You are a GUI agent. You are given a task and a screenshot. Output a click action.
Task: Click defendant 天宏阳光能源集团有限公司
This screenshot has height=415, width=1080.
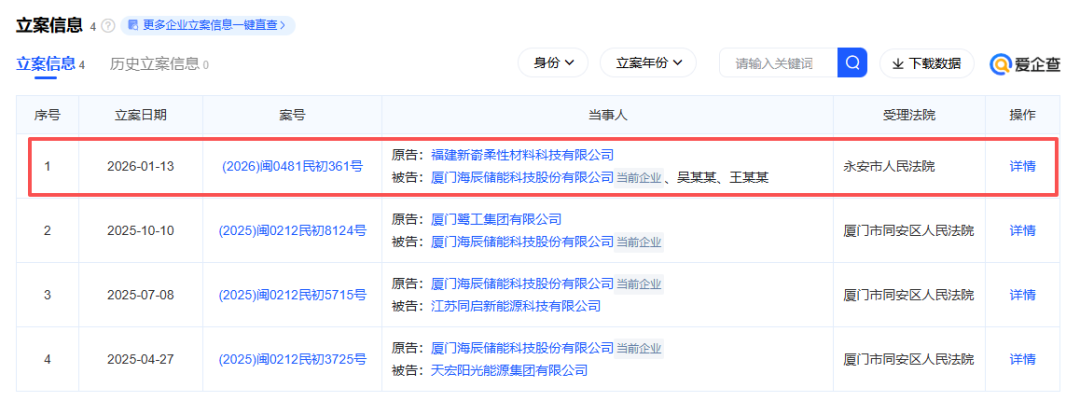(509, 370)
